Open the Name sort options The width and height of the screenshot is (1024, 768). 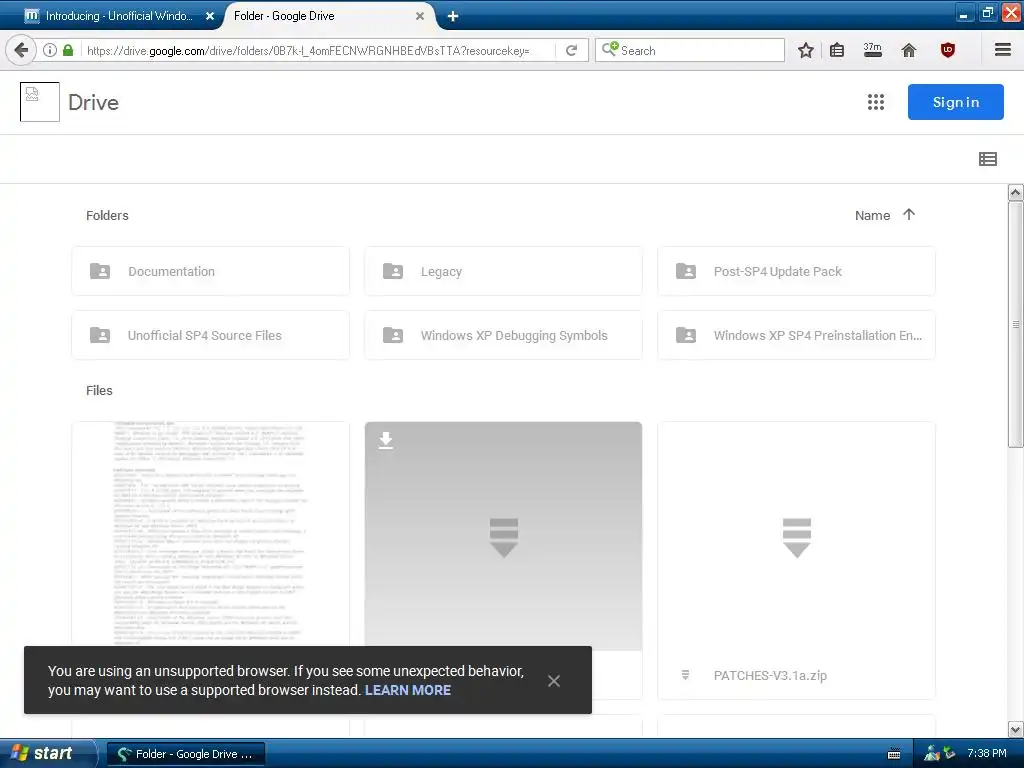[x=872, y=216]
